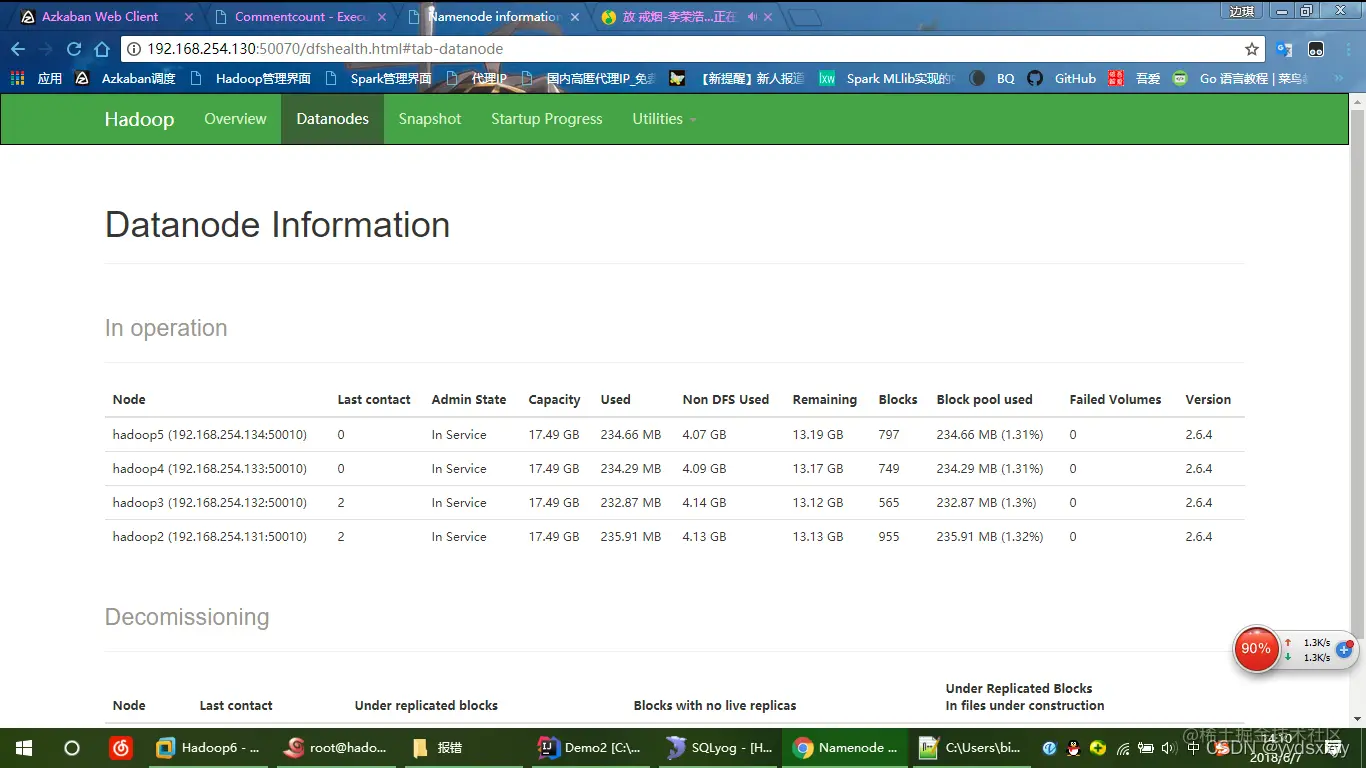Viewport: 1366px width, 768px height.
Task: Click the hadoop4 node row name
Action: (x=209, y=469)
